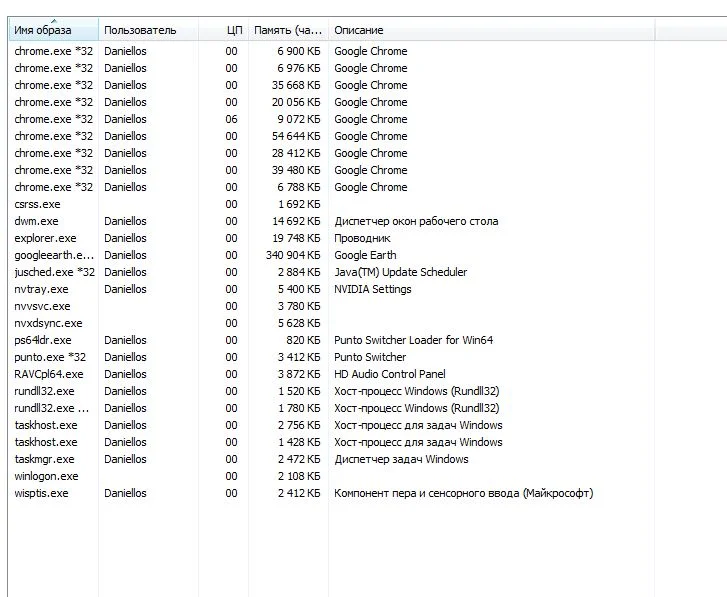The width and height of the screenshot is (727, 597).
Task: Click the ЦП column header
Action: click(233, 31)
